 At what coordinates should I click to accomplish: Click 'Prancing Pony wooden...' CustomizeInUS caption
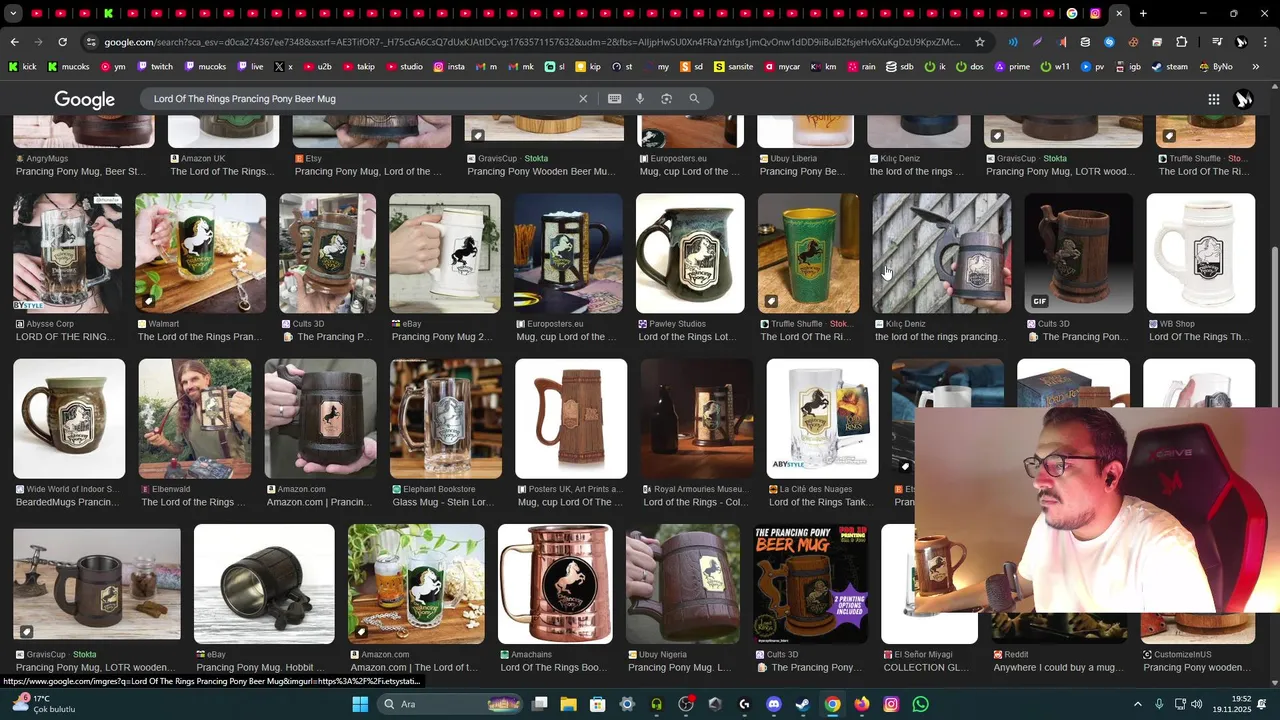click(x=1196, y=667)
